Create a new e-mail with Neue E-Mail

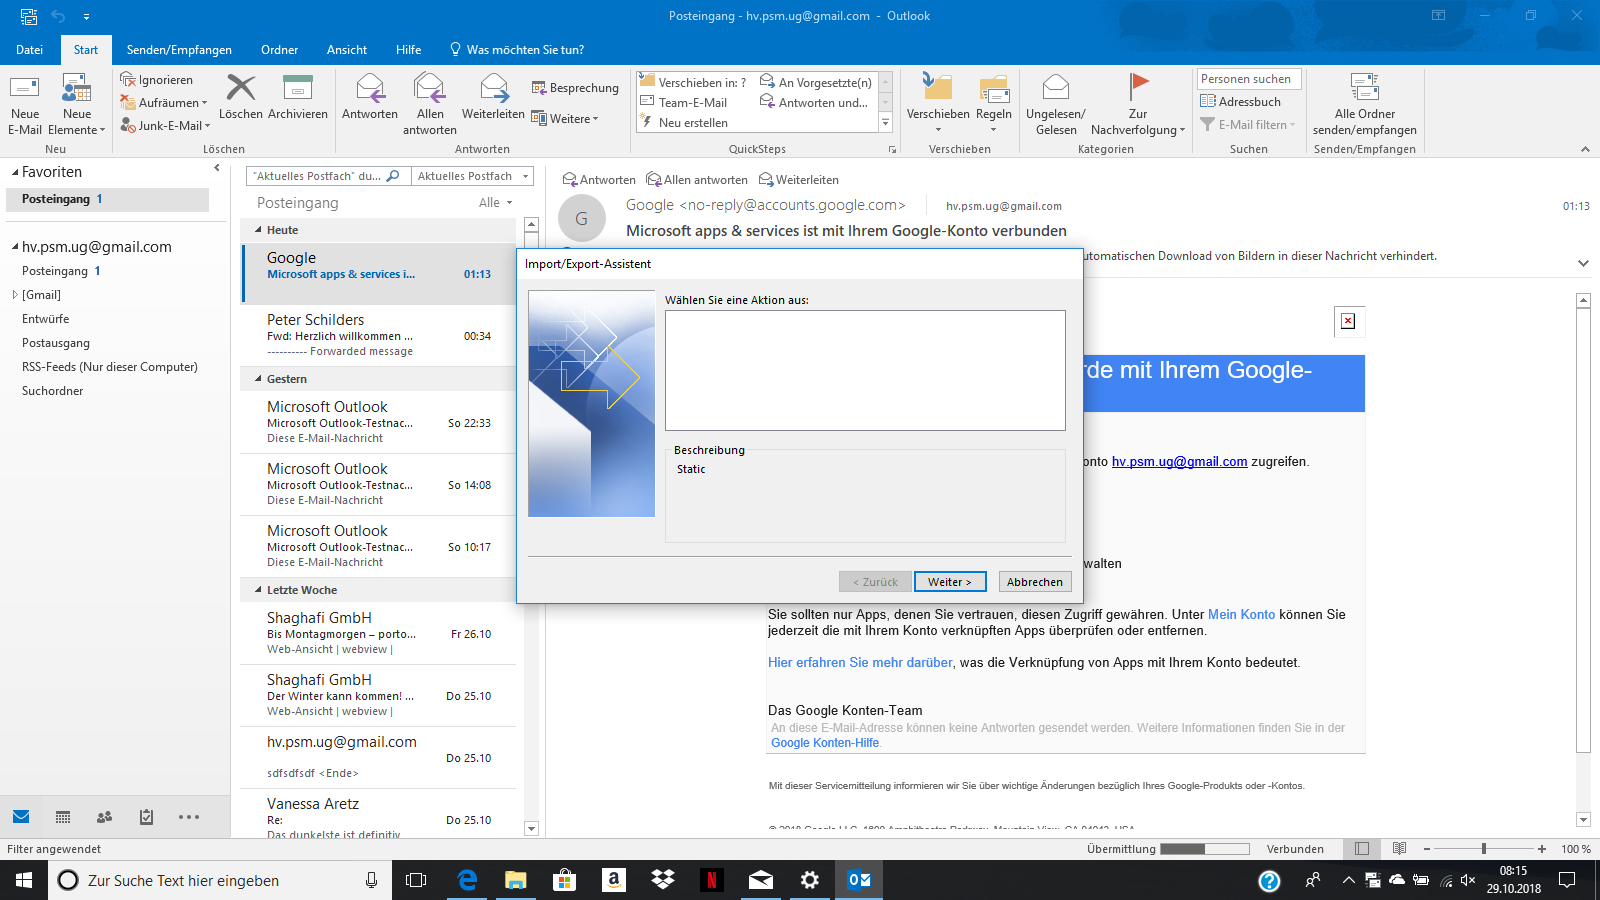[25, 104]
